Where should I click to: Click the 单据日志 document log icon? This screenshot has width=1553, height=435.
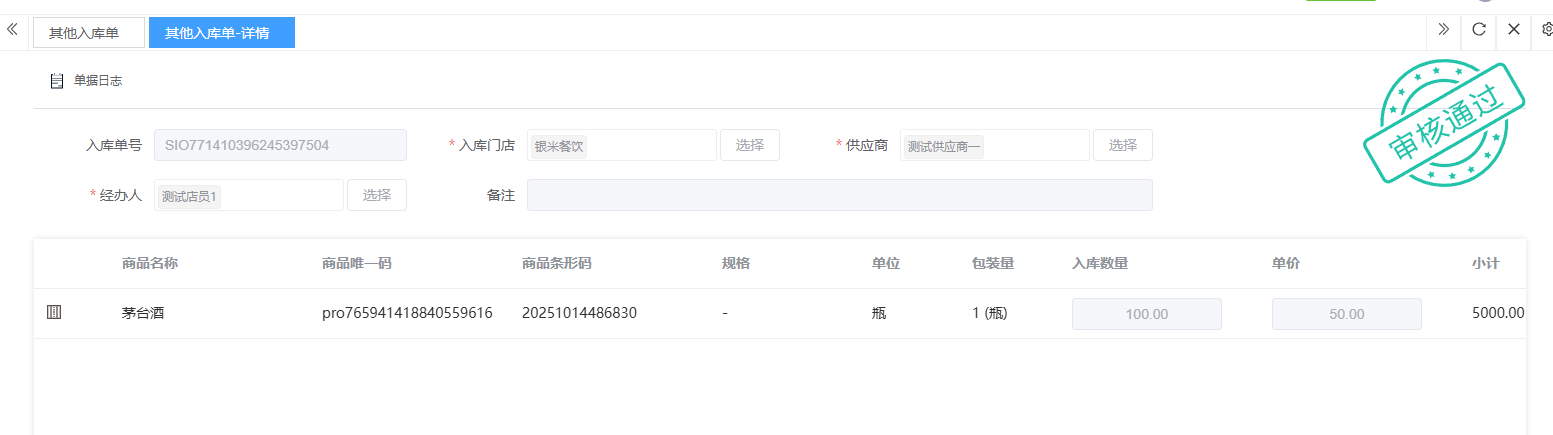pyautogui.click(x=57, y=81)
